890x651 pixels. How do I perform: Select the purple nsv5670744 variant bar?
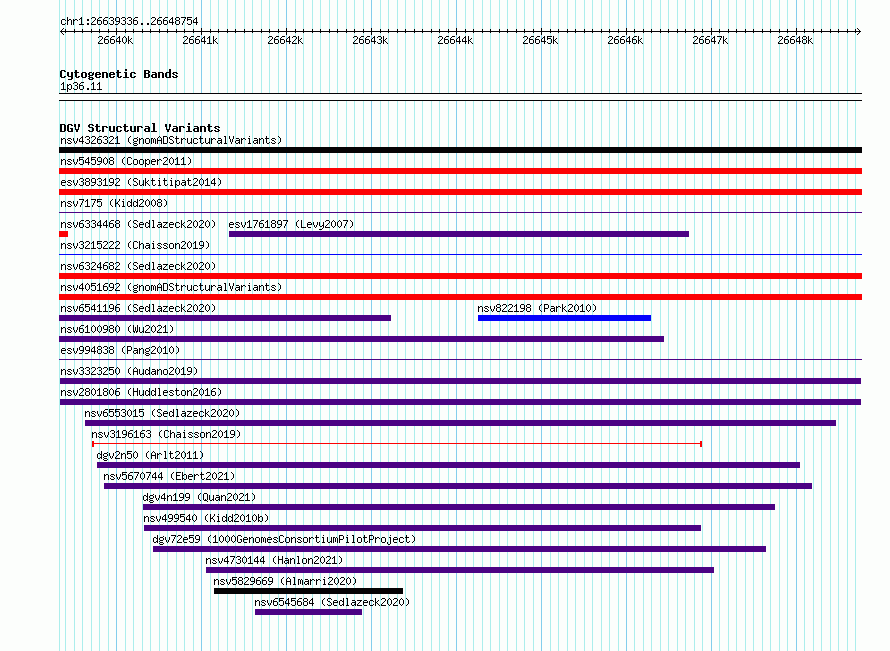point(458,486)
